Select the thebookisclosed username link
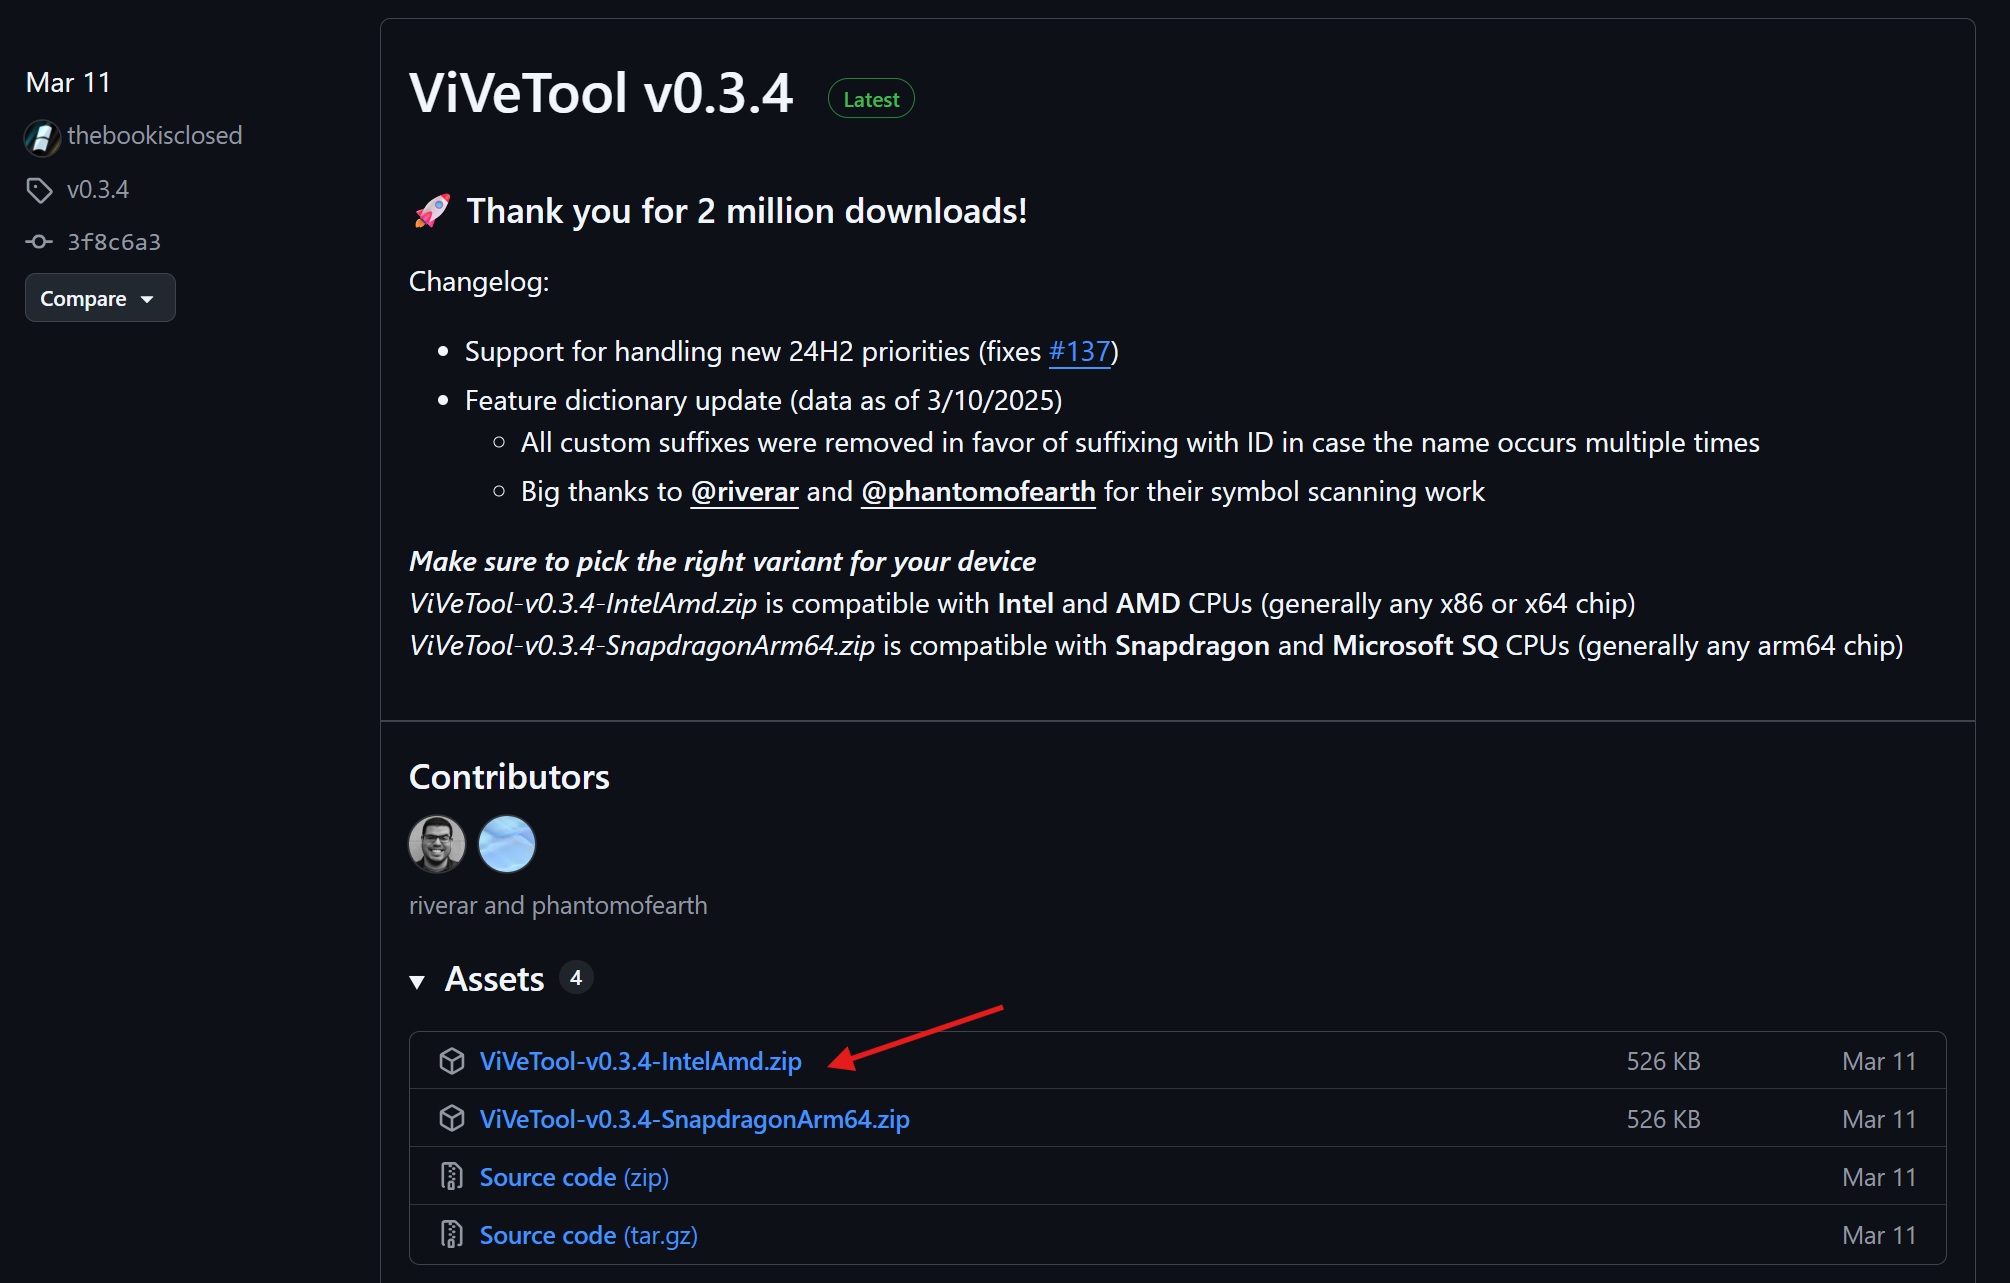Screen dimensions: 2010x1283 click(x=155, y=136)
